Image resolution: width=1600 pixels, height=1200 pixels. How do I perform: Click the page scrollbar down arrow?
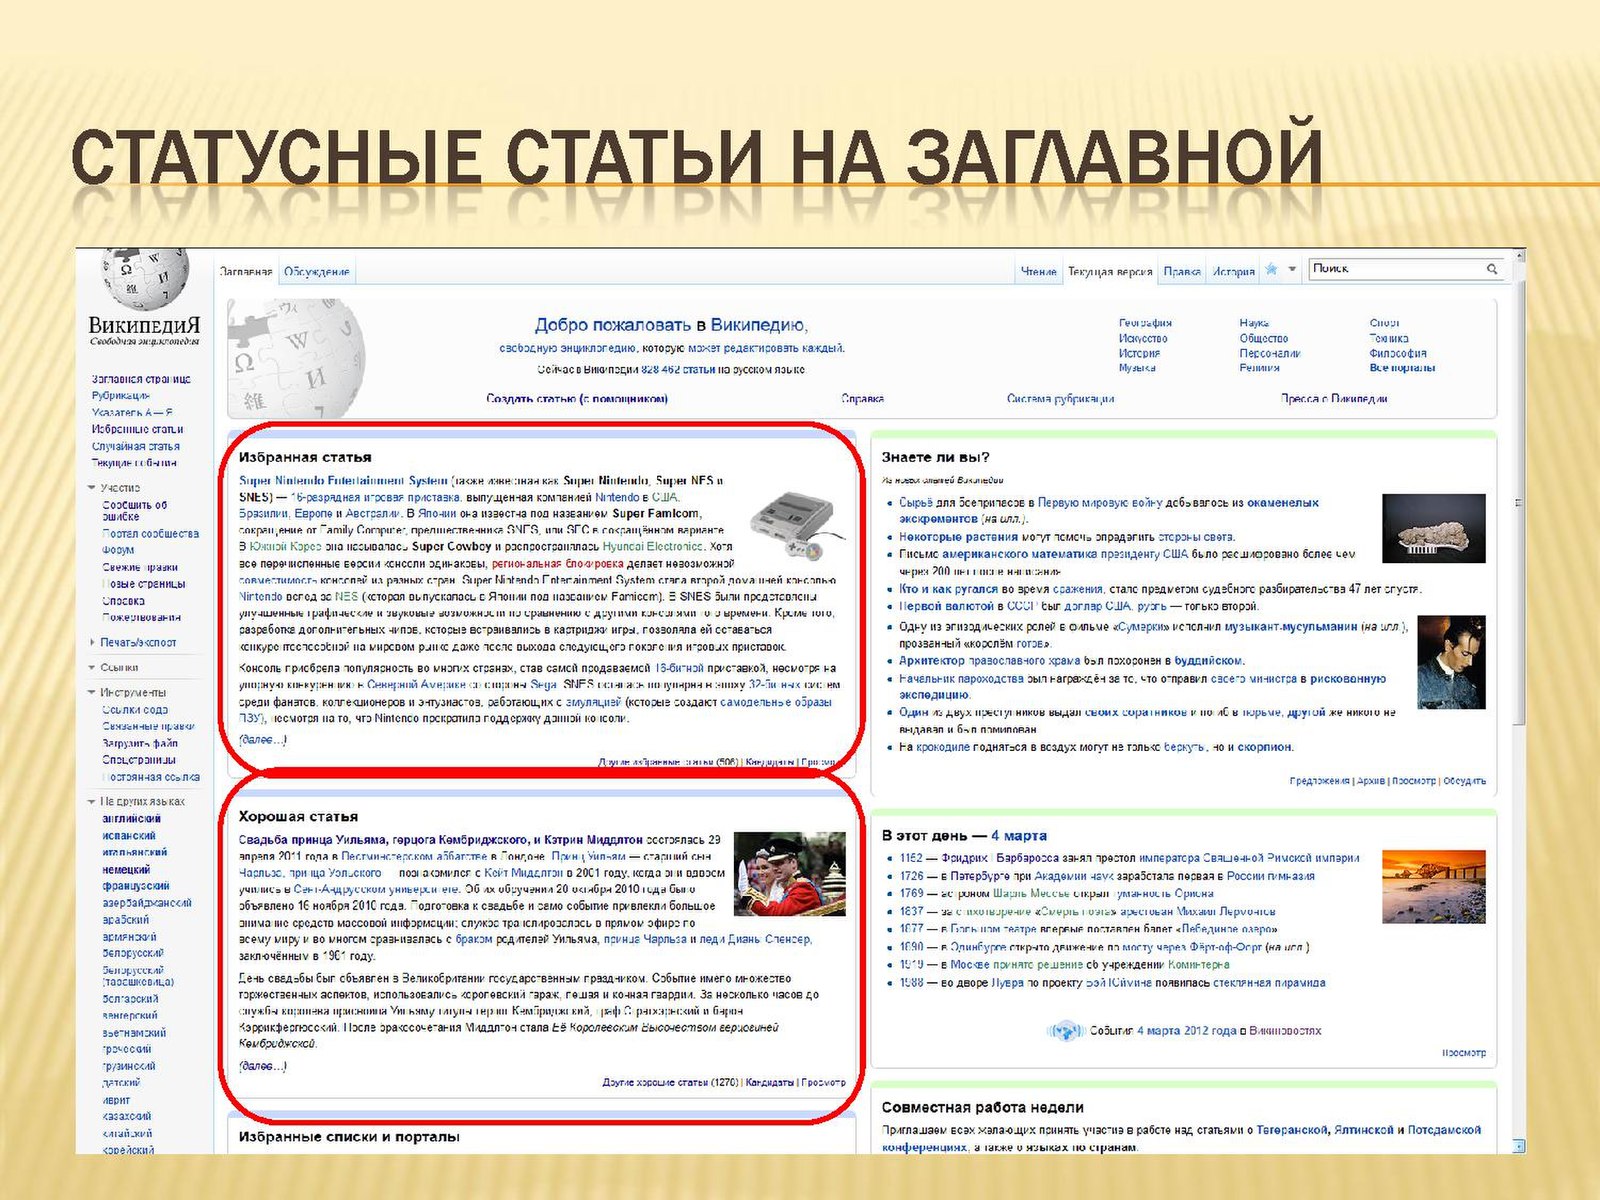coord(1519,1146)
